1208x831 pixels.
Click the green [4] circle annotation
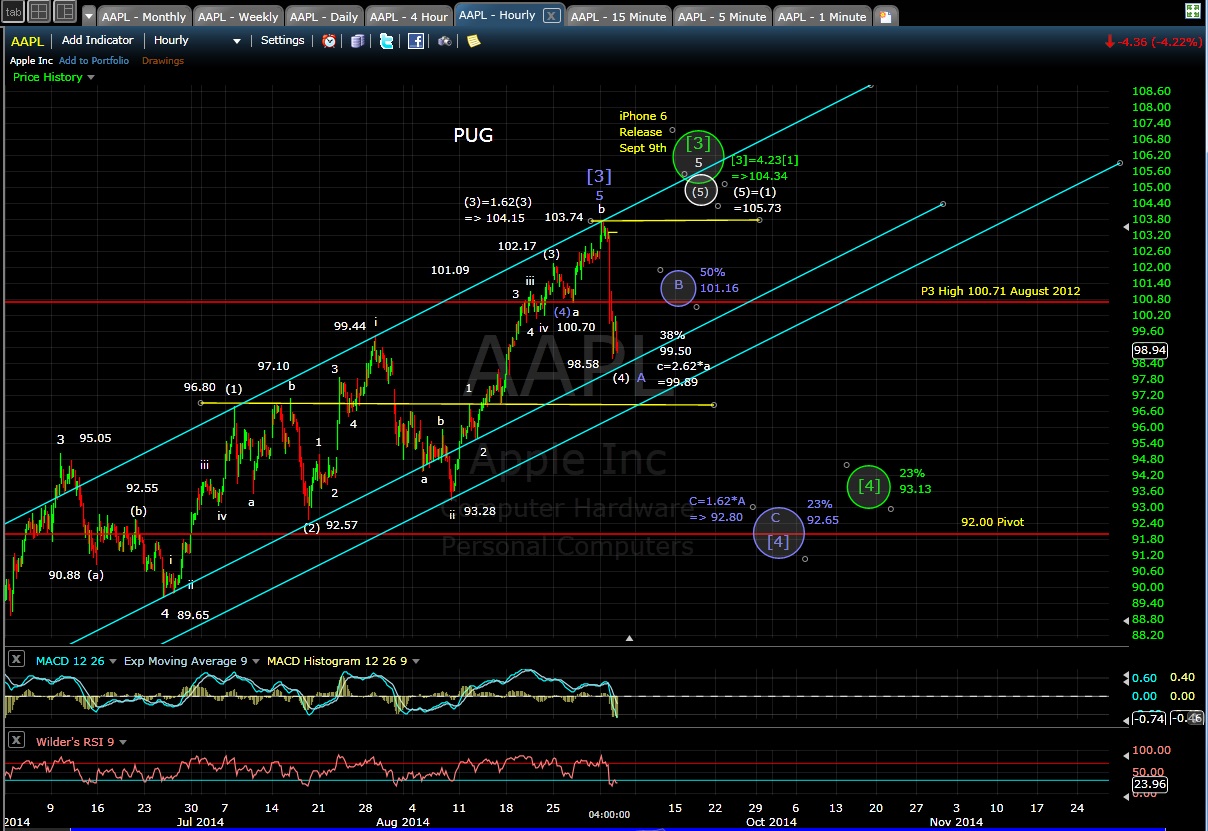tap(870, 486)
